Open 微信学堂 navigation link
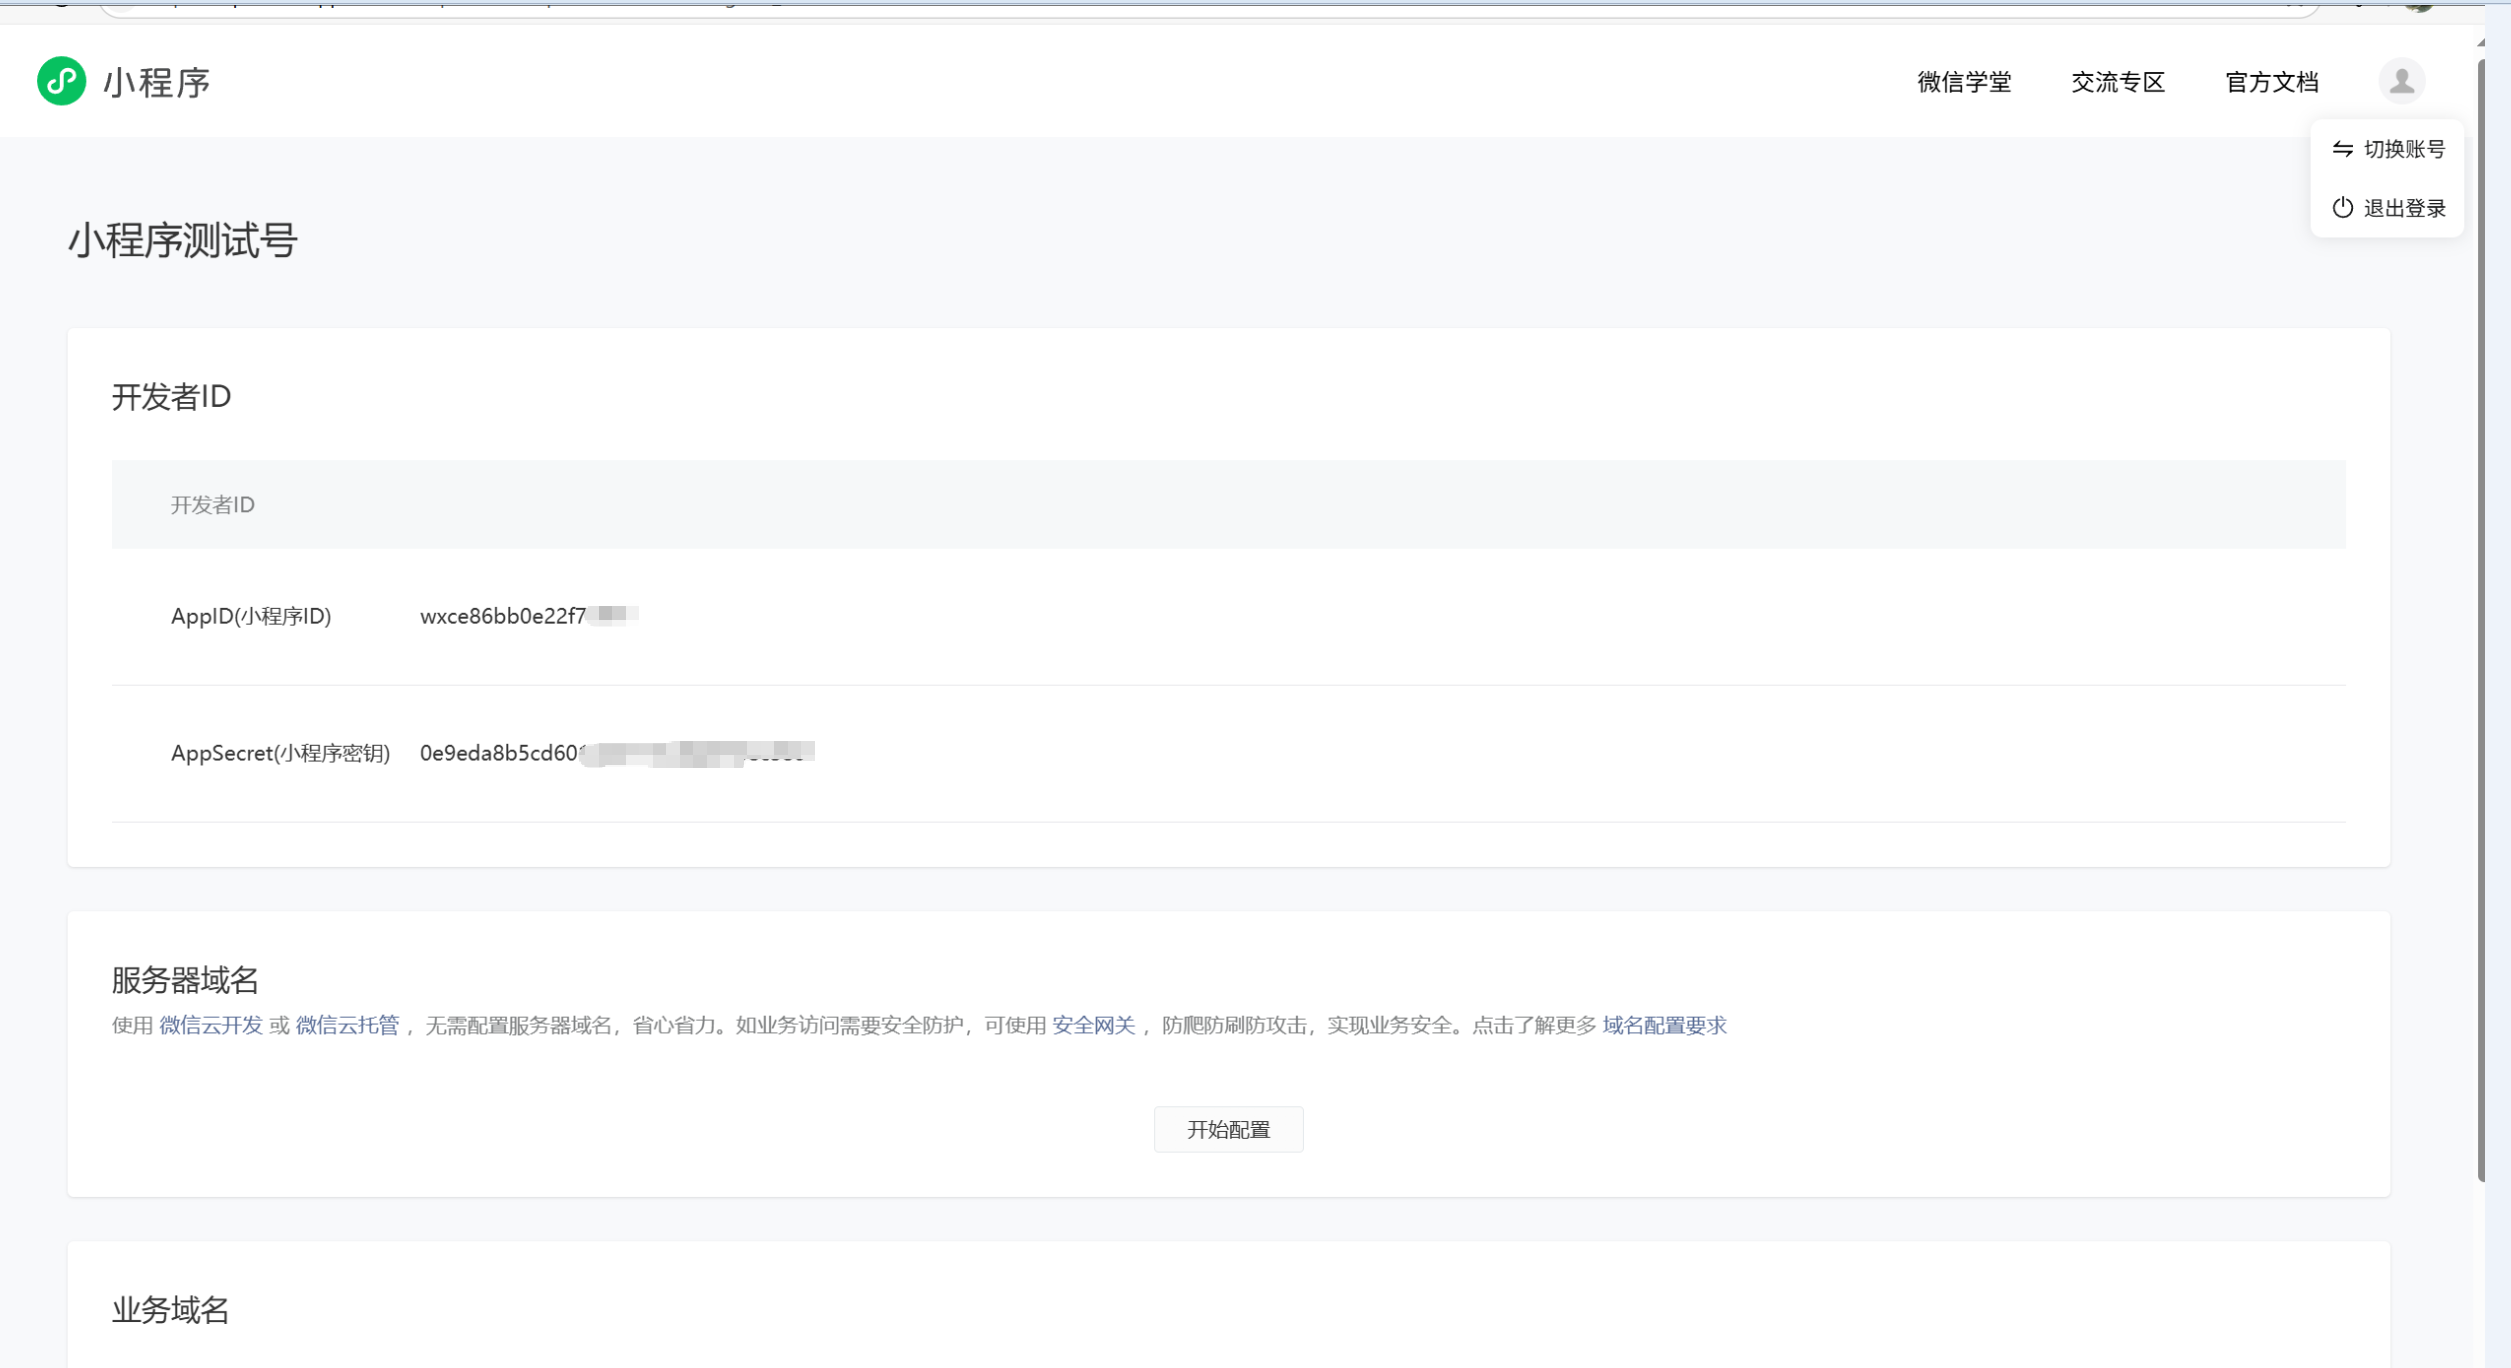Image resolution: width=2511 pixels, height=1368 pixels. click(x=1963, y=82)
